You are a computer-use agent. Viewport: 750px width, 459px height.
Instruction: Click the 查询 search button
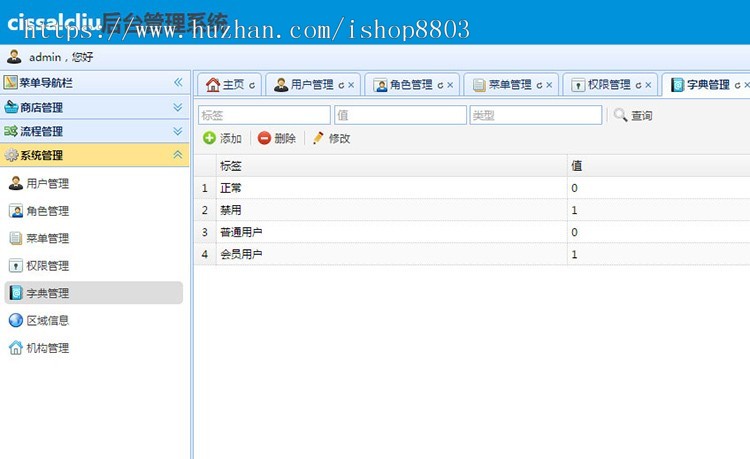[633, 115]
